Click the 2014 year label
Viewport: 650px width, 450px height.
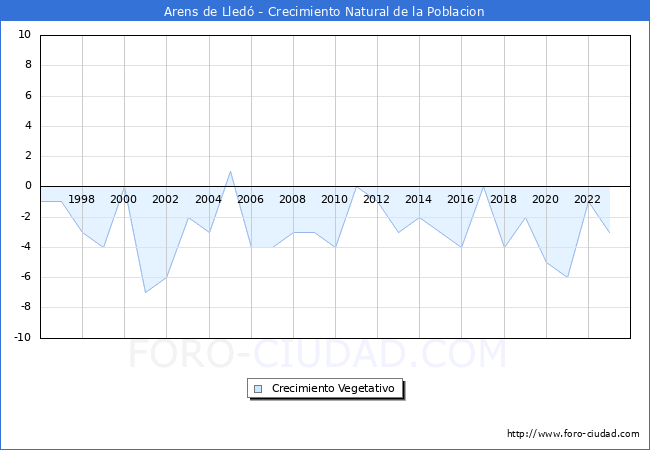click(418, 199)
